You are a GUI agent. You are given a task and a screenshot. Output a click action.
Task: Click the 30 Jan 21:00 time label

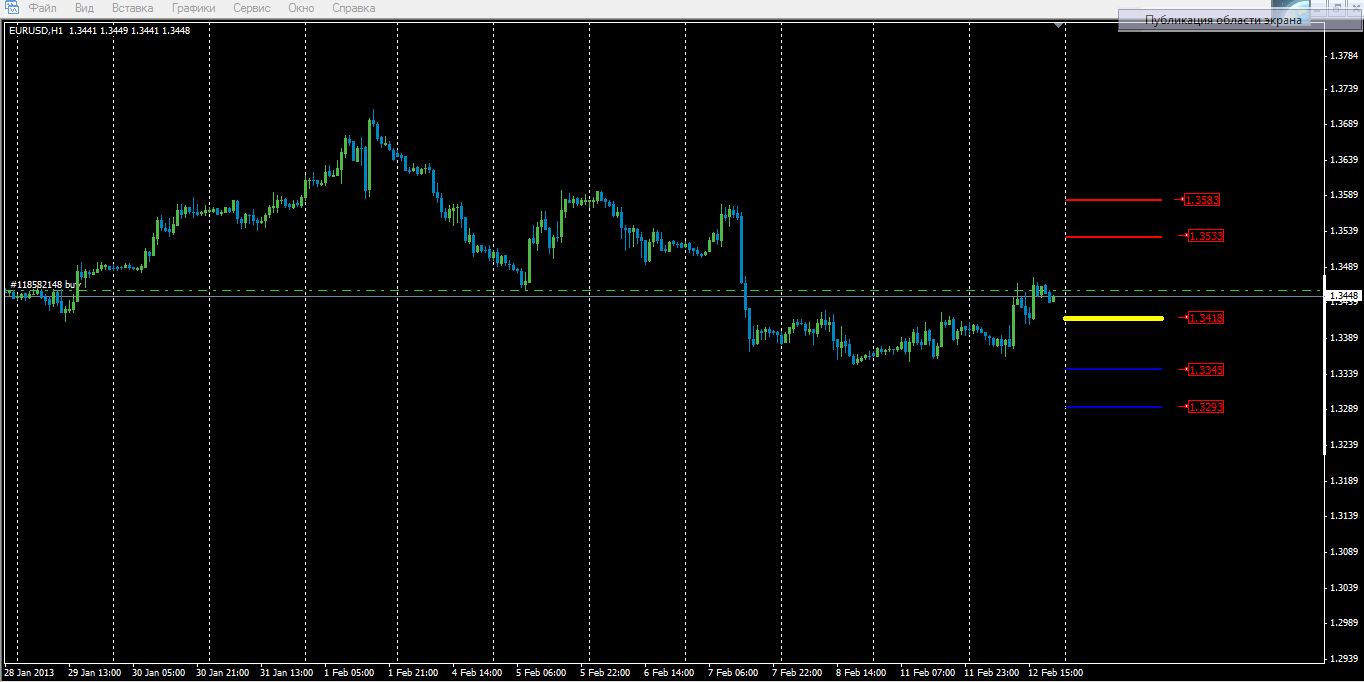tap(223, 673)
